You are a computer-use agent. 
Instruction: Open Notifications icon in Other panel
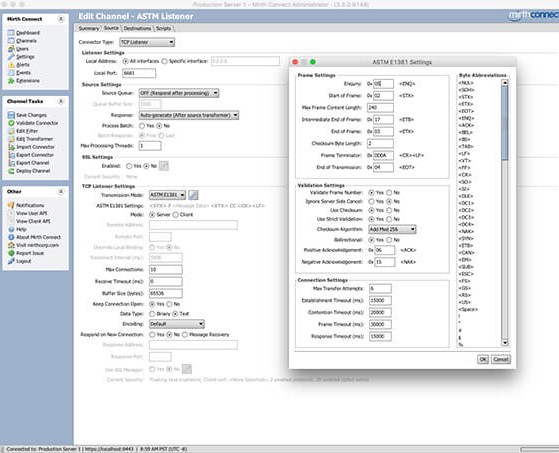coord(11,205)
